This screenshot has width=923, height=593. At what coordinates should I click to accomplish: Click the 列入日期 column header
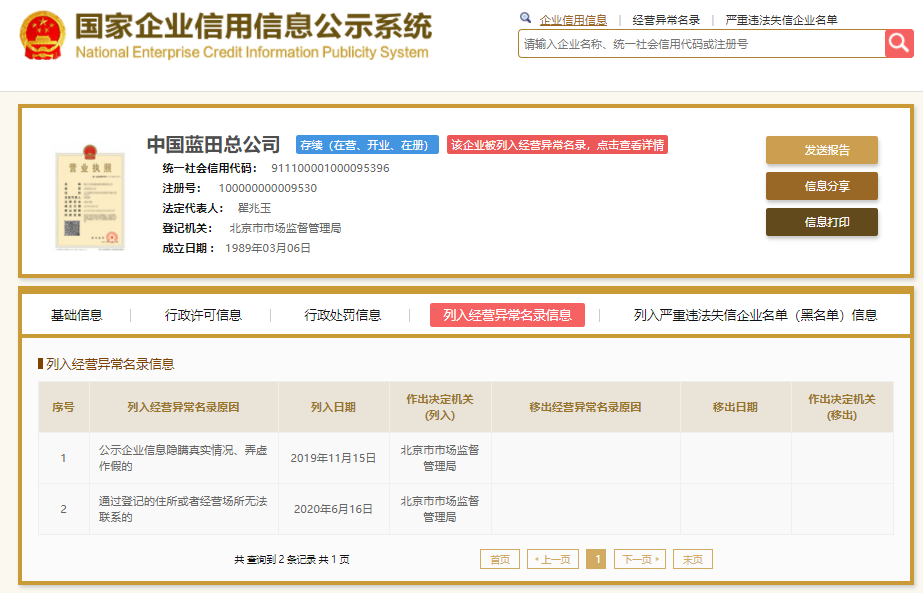(x=333, y=408)
